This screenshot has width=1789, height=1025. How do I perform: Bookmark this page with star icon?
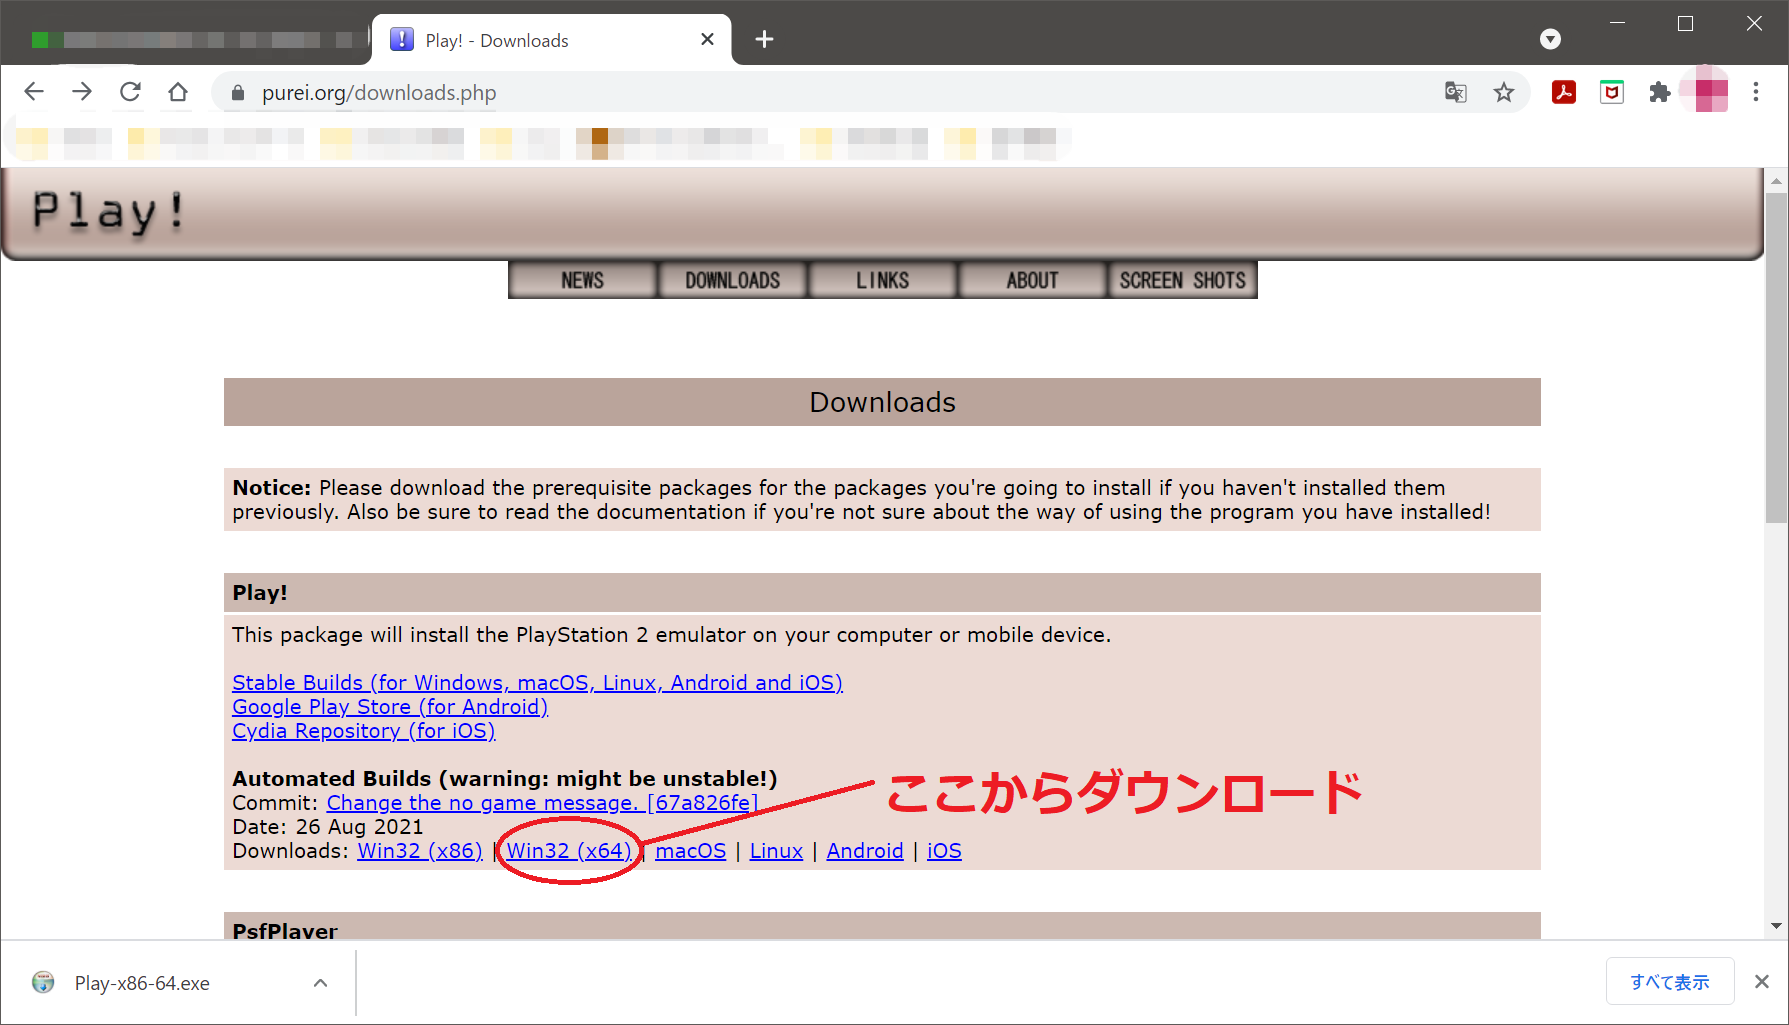[1503, 92]
